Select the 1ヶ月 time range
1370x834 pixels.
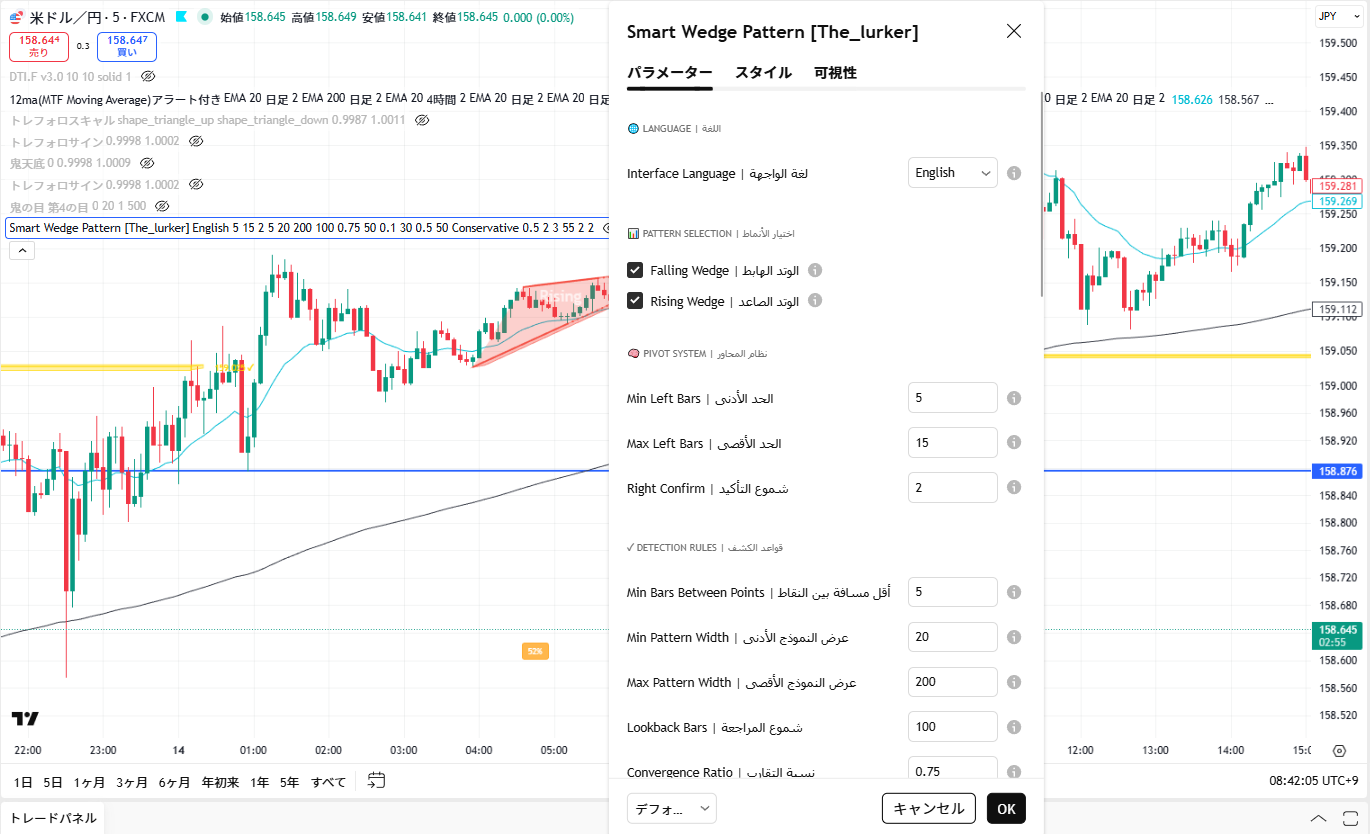click(89, 782)
